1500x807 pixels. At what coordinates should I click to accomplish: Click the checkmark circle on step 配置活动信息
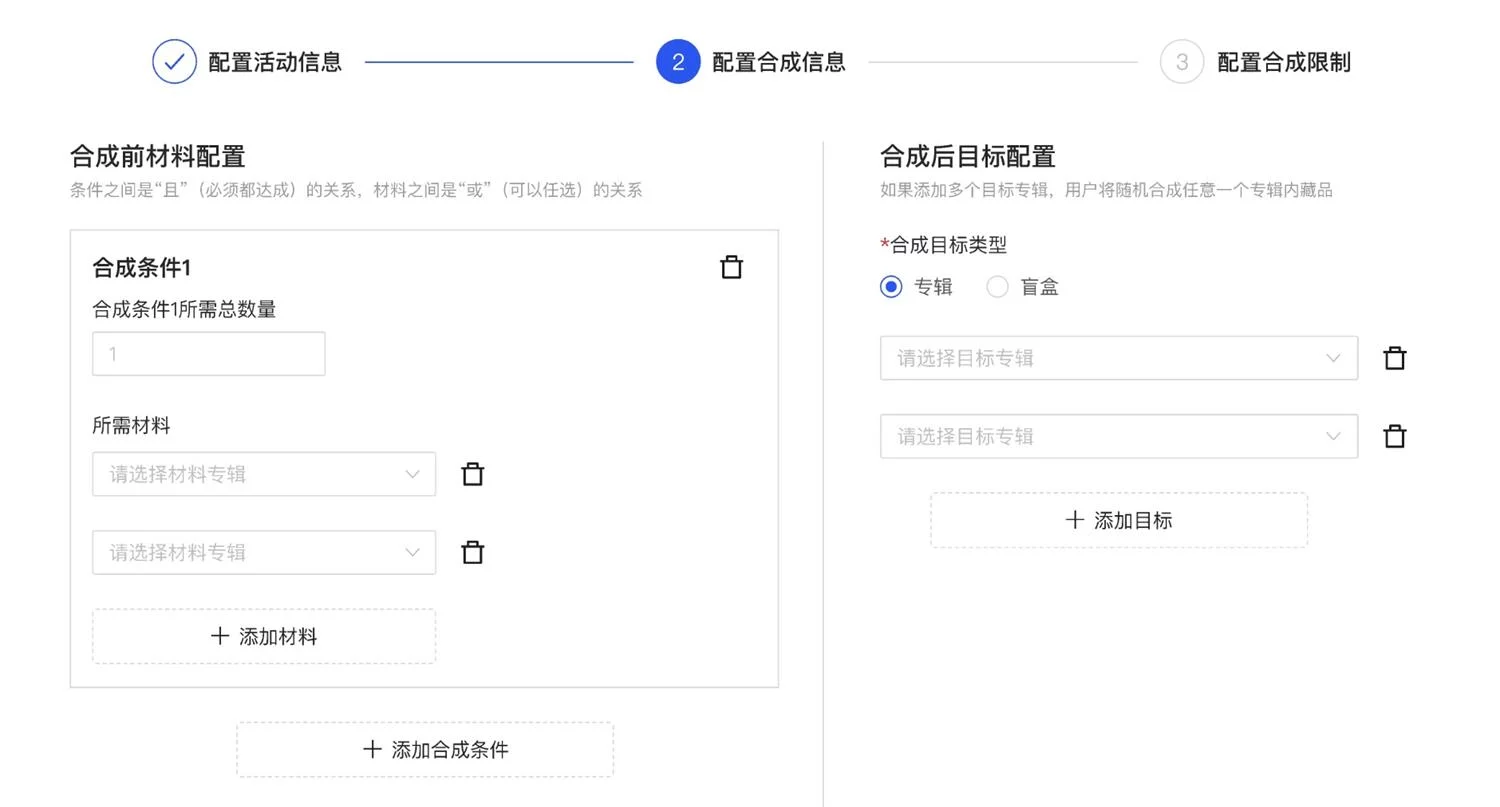pos(174,61)
